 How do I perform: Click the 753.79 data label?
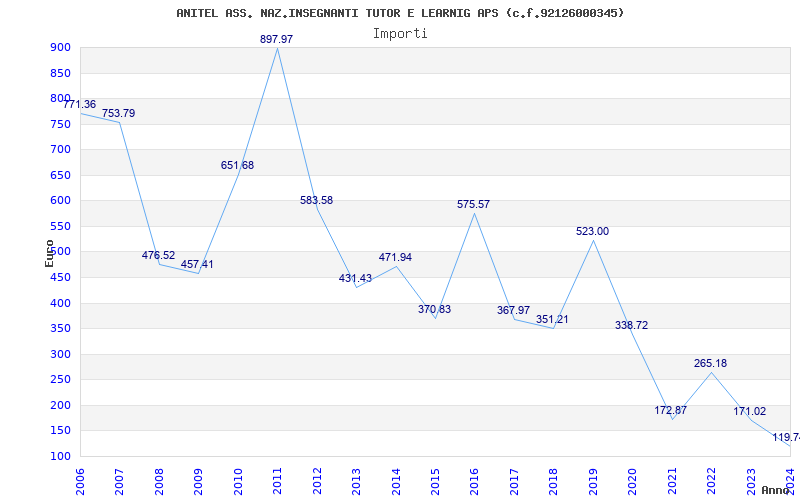tap(118, 113)
